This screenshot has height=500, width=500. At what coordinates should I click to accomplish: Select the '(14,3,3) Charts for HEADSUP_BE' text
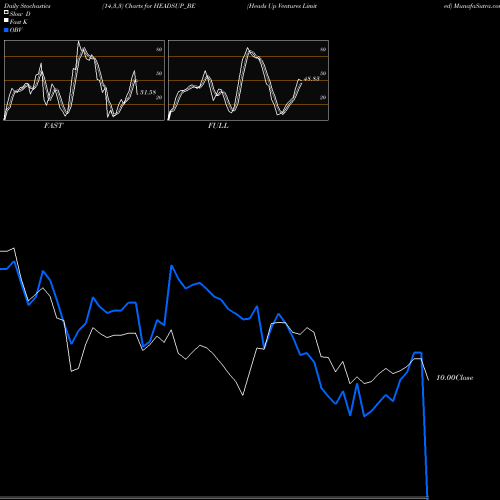click(x=149, y=6)
